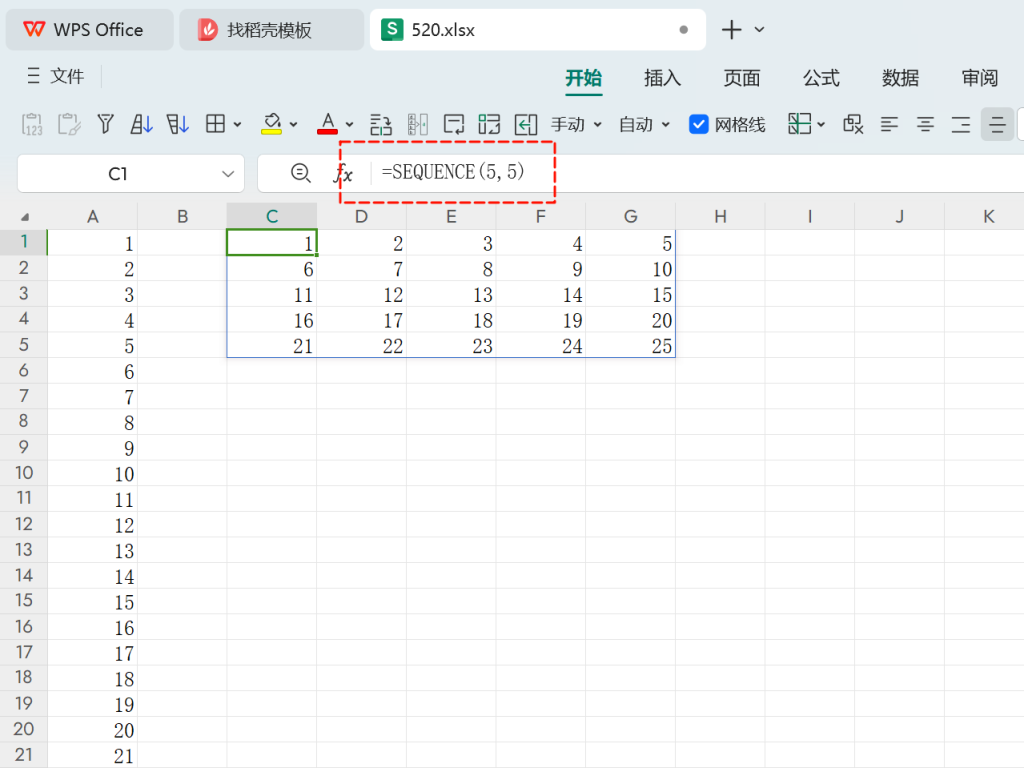Select the 520.xlsx document tab
Image resolution: width=1024 pixels, height=768 pixels.
point(537,29)
